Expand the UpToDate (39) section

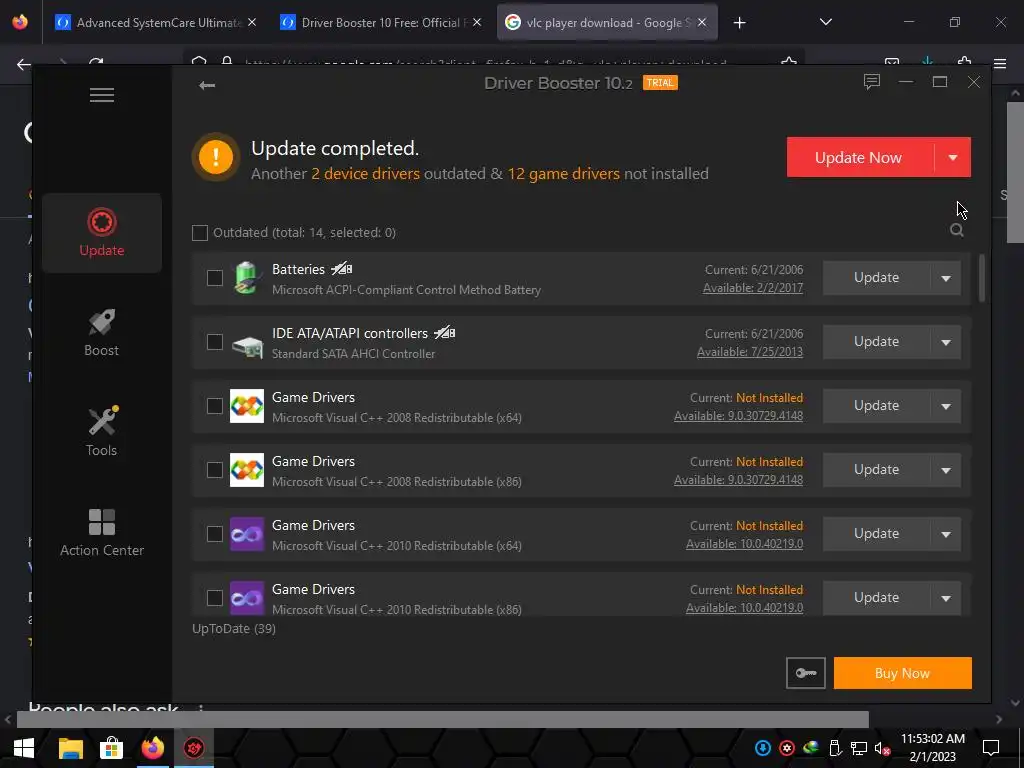pos(234,628)
